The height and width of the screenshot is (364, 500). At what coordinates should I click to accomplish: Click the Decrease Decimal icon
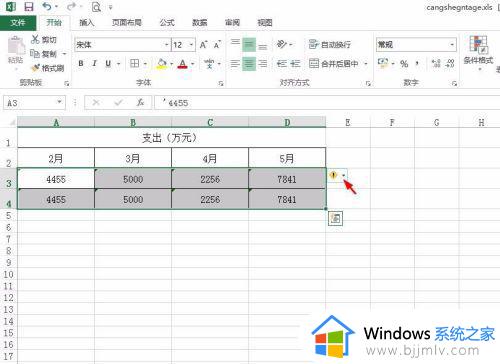(x=450, y=63)
